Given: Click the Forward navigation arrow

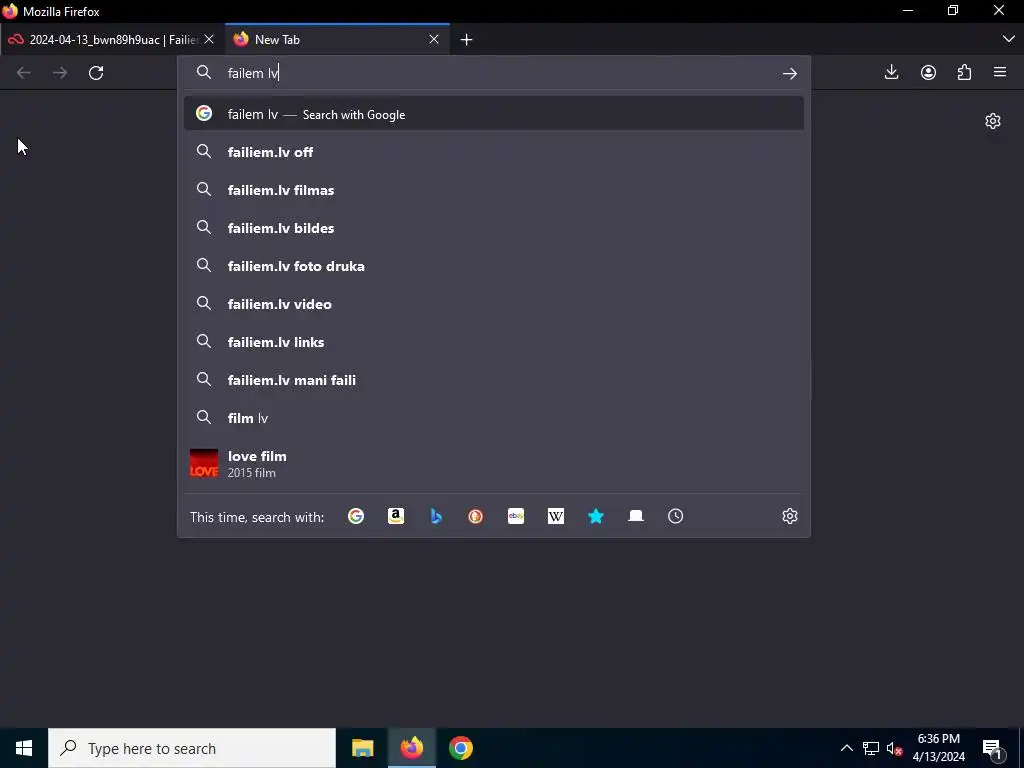Looking at the screenshot, I should pos(60,72).
